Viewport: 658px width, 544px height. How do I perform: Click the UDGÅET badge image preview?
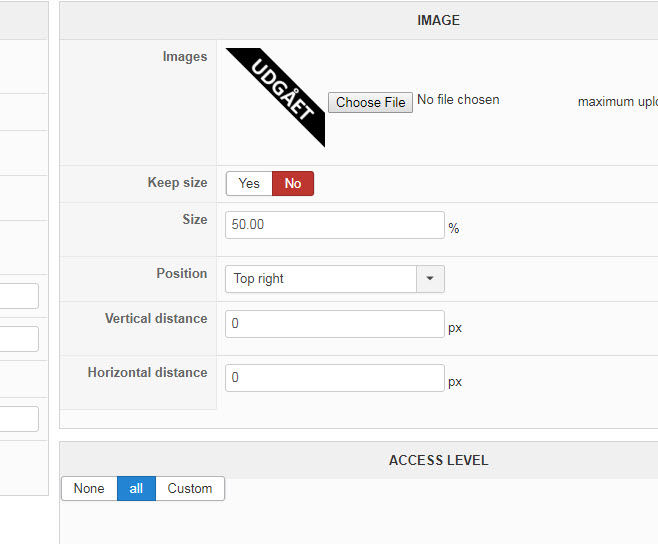tap(276, 96)
